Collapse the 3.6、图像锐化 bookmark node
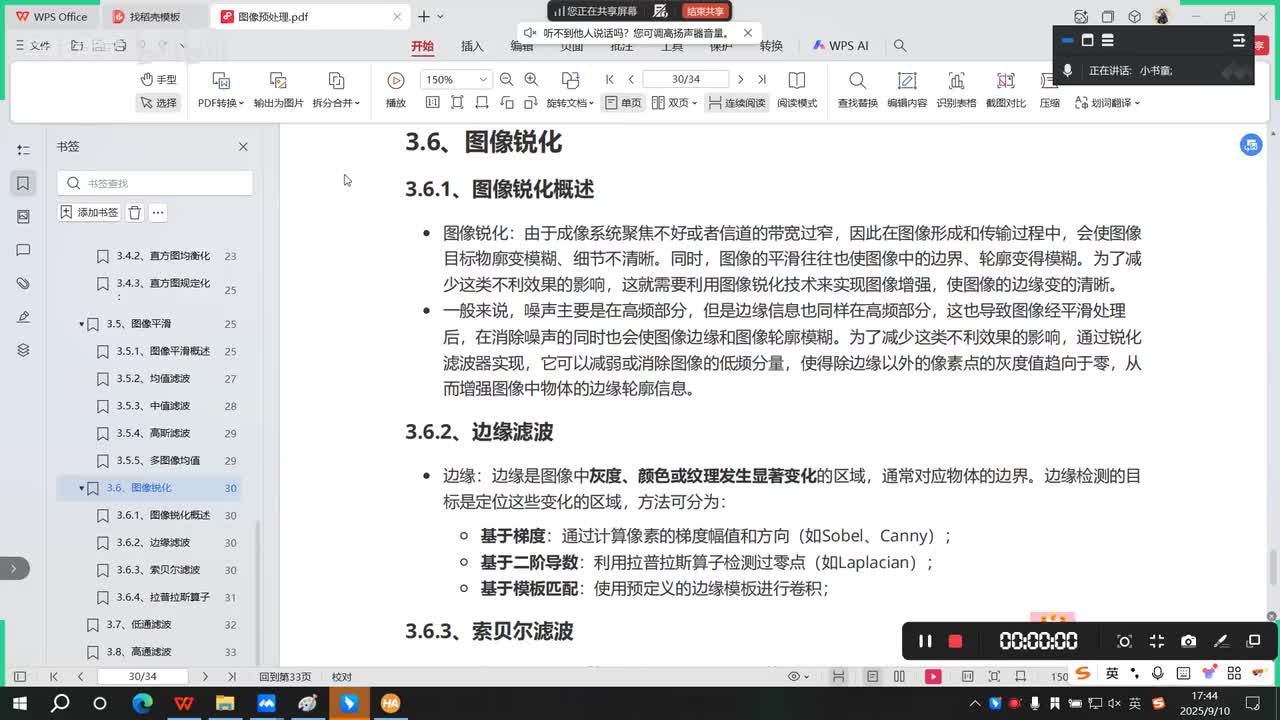 click(82, 488)
